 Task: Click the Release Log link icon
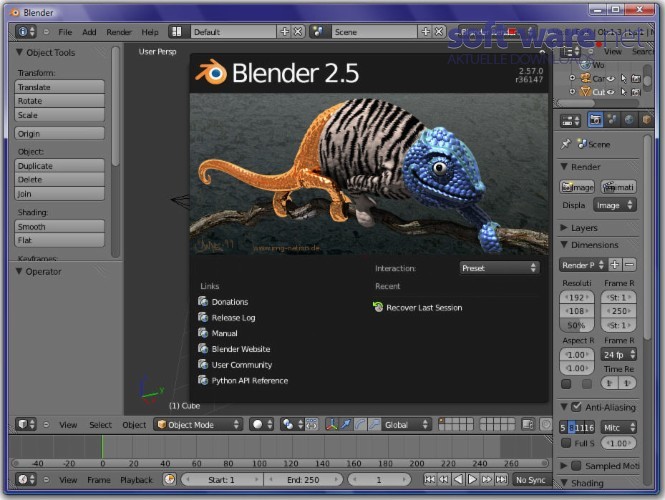pos(203,317)
